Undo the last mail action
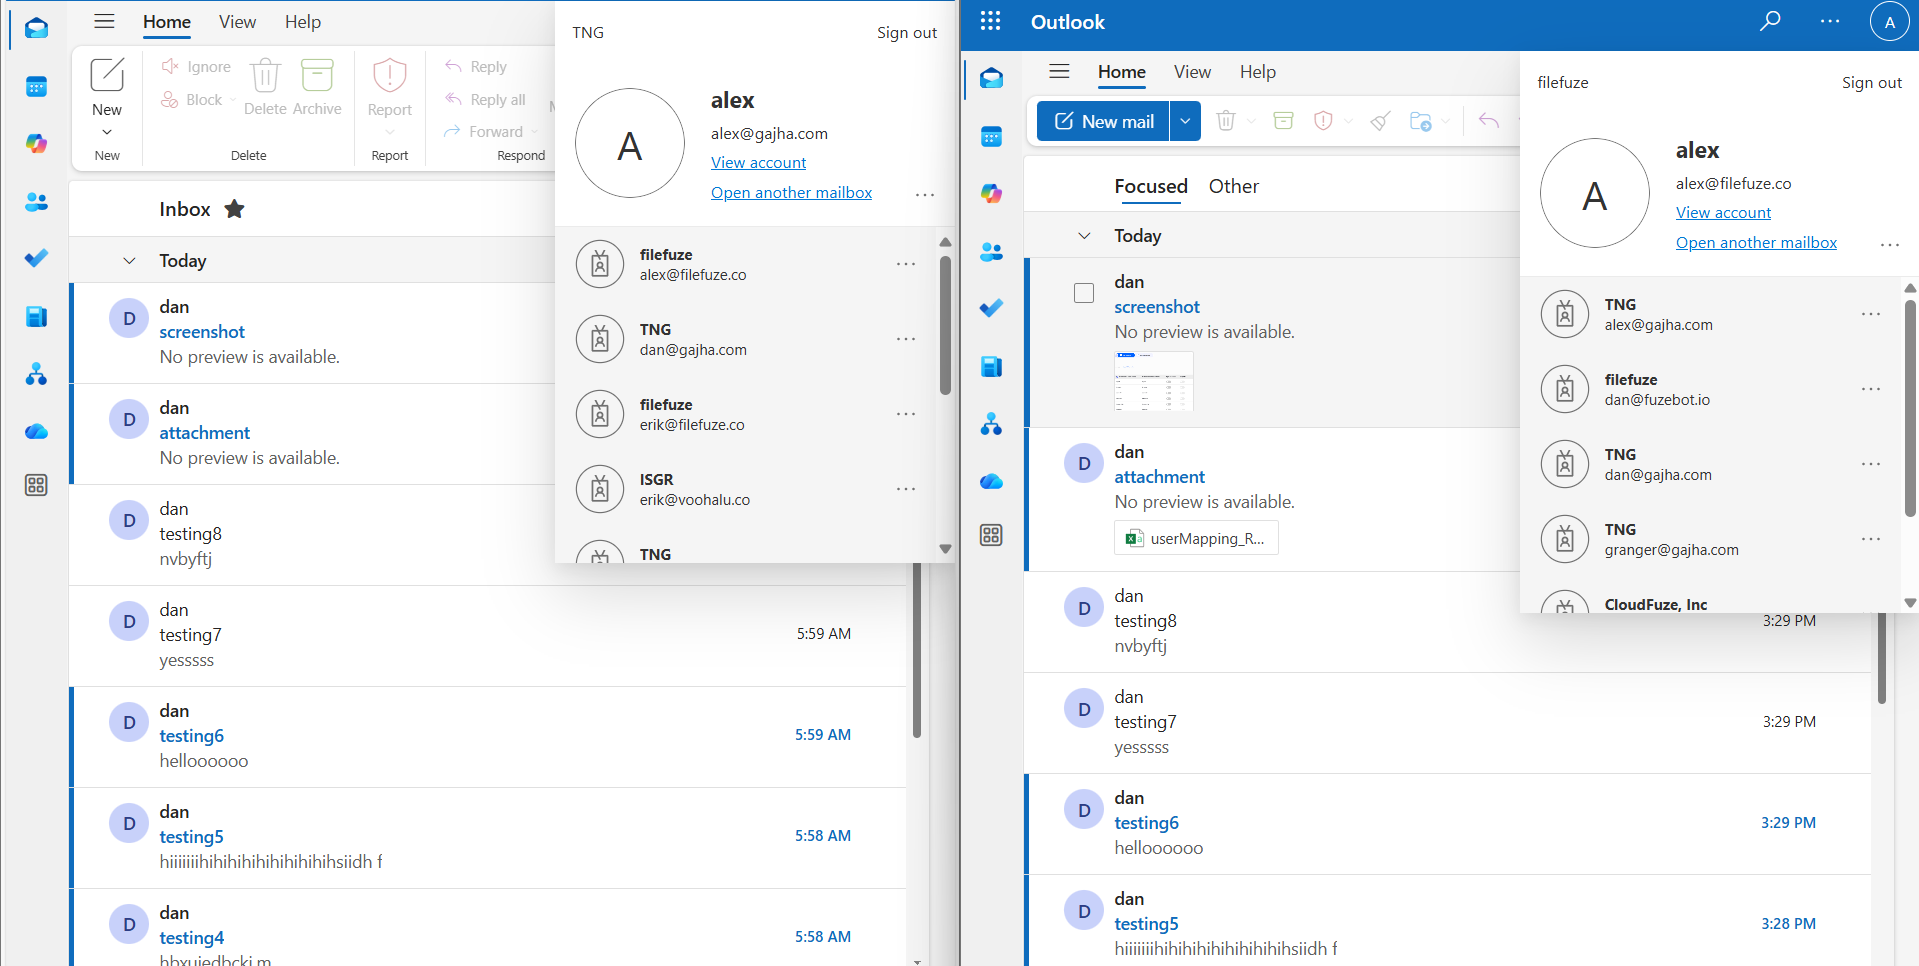Image resolution: width=1919 pixels, height=966 pixels. click(1488, 120)
